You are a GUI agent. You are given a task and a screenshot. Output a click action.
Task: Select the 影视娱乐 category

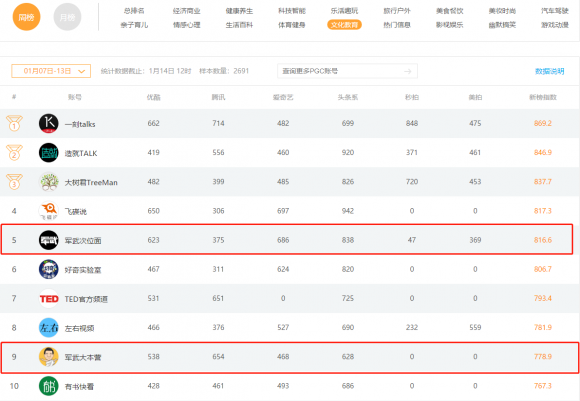pyautogui.click(x=449, y=25)
